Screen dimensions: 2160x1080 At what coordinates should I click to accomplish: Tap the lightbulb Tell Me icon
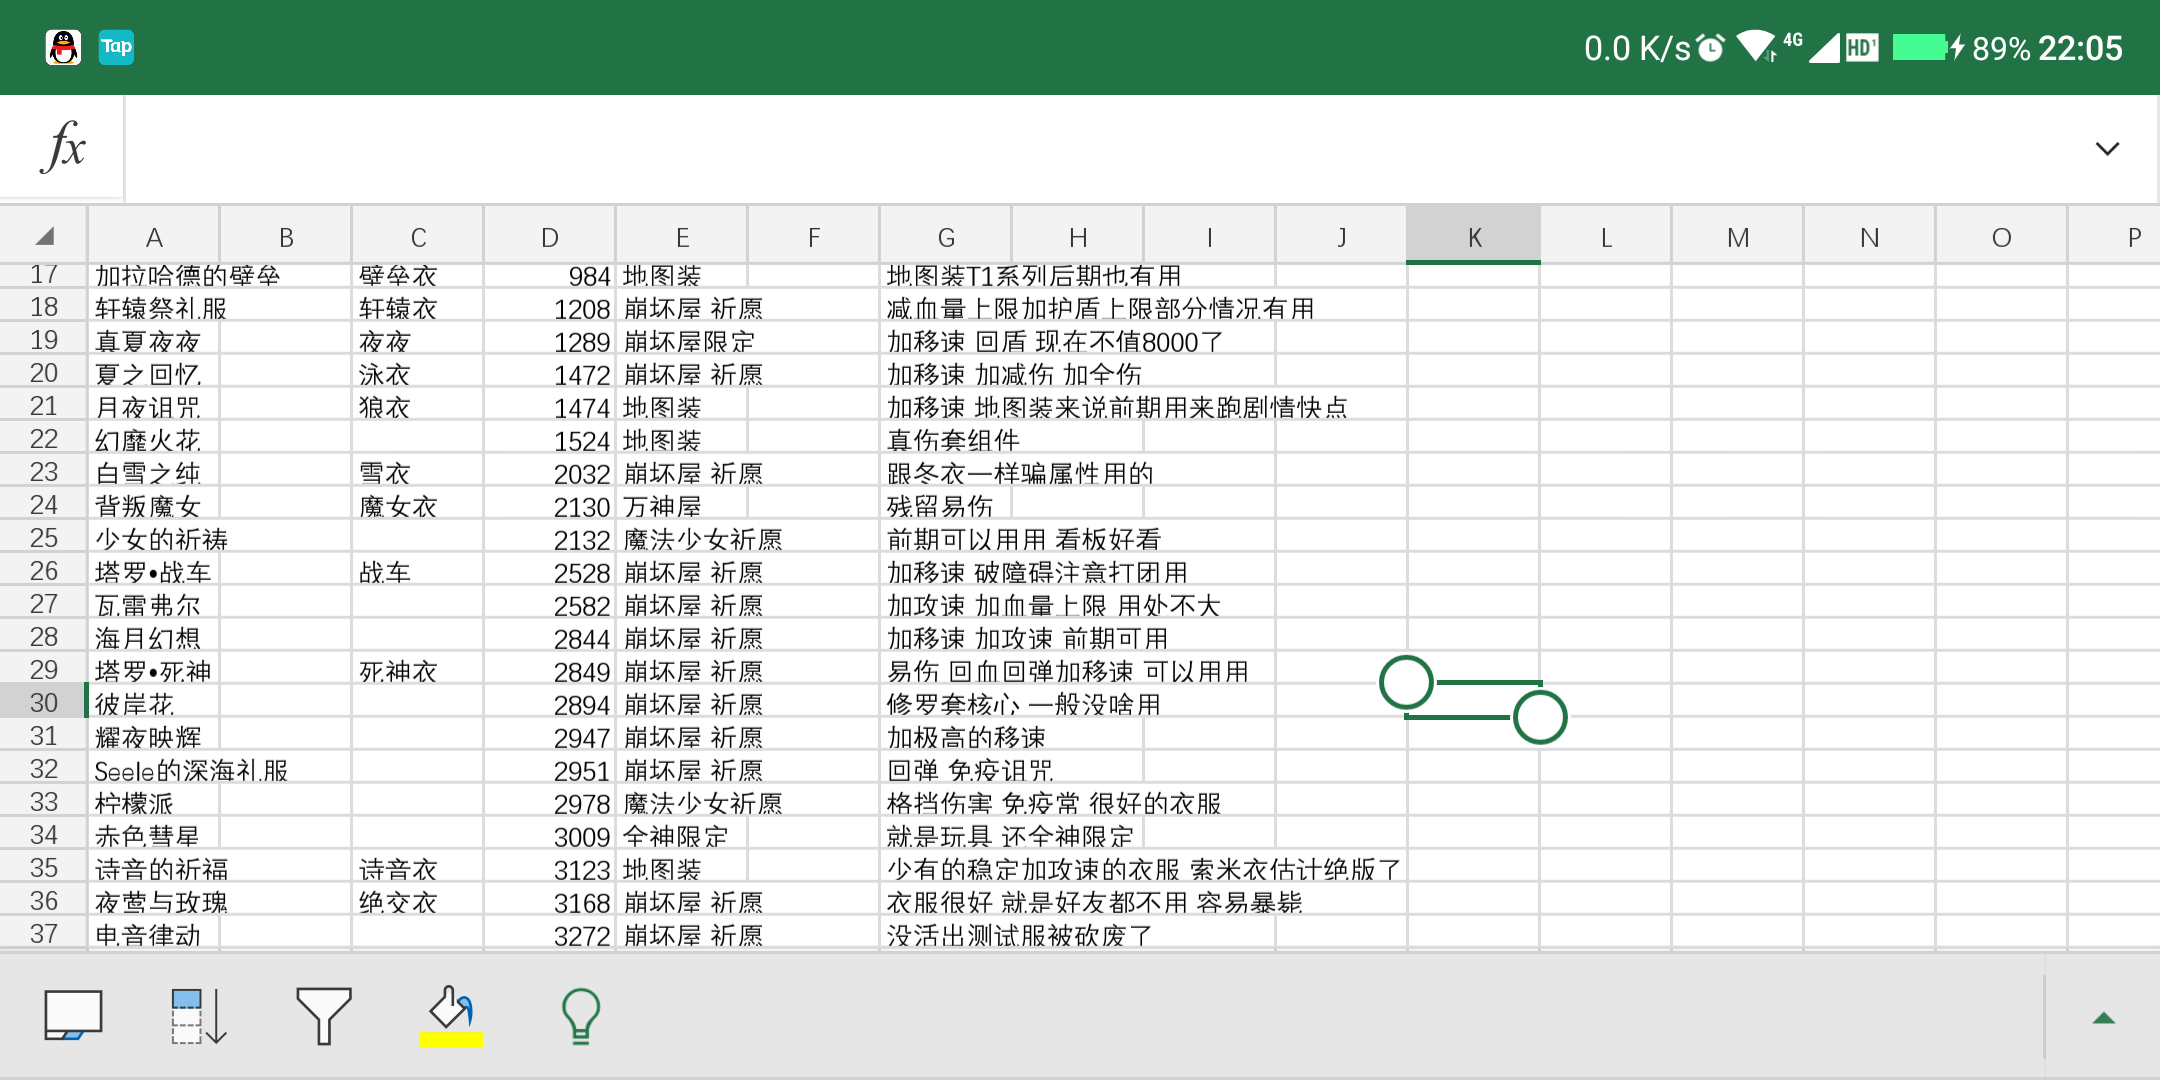click(581, 1016)
